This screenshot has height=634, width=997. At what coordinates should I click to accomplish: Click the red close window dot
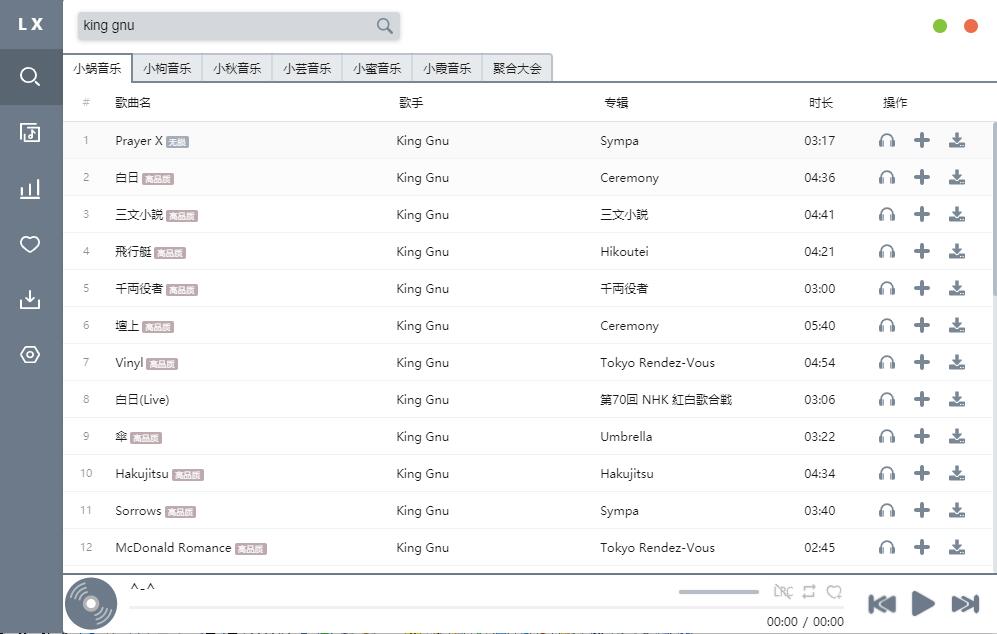(x=971, y=26)
